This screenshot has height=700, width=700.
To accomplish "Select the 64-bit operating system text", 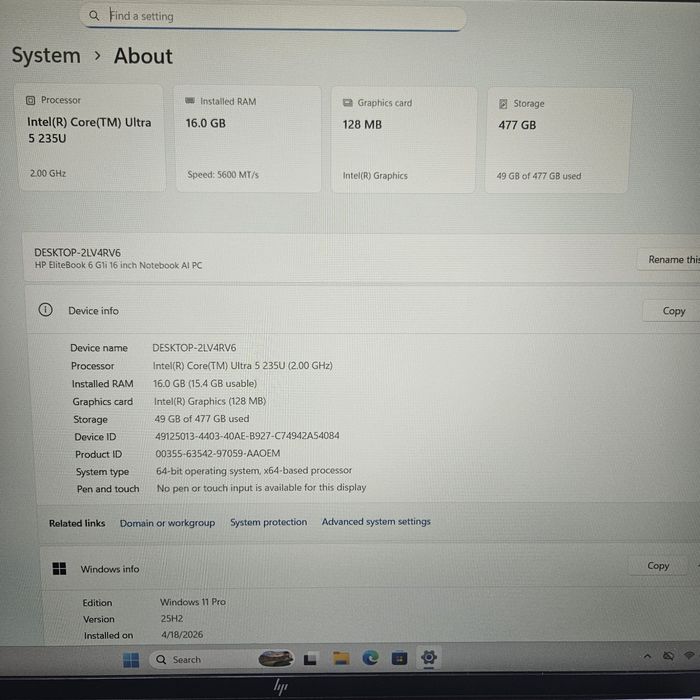I will pos(254,471).
